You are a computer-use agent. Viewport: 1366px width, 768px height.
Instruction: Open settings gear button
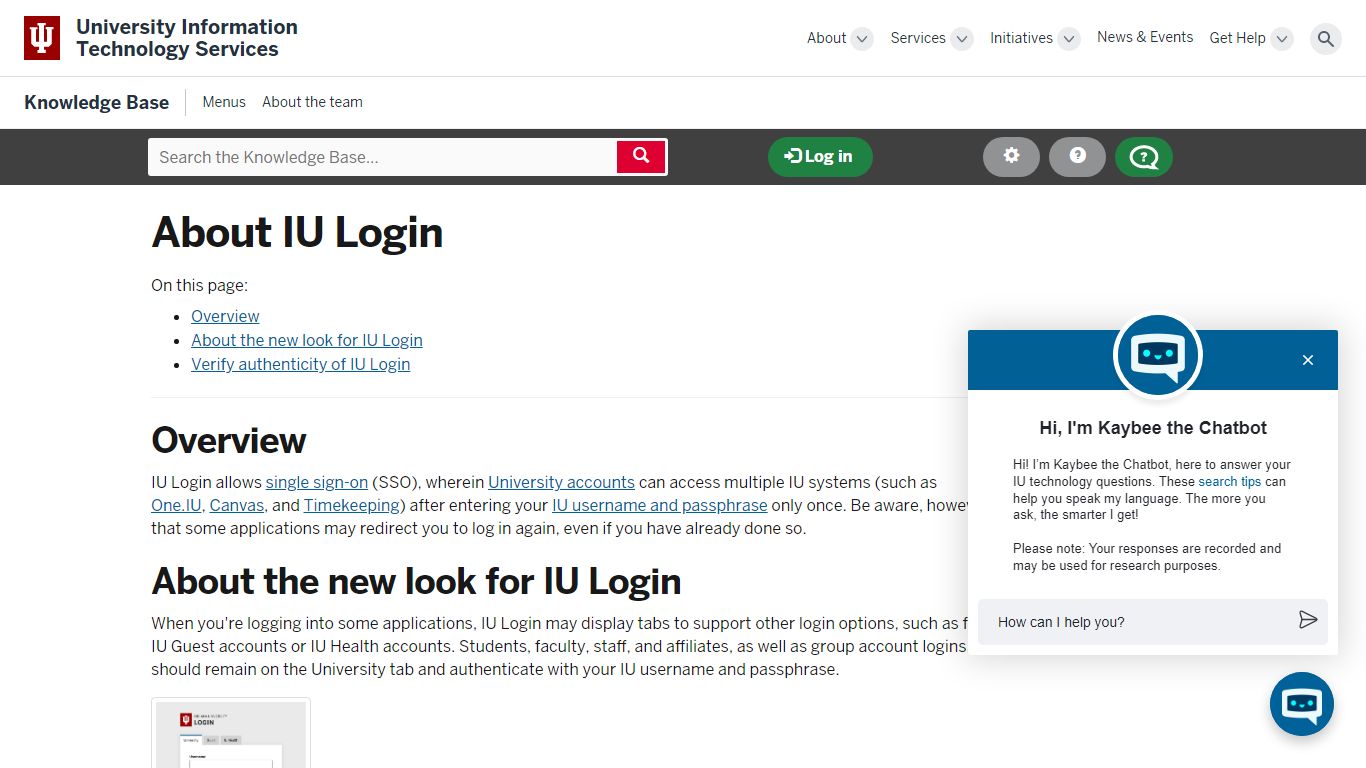pyautogui.click(x=1011, y=157)
